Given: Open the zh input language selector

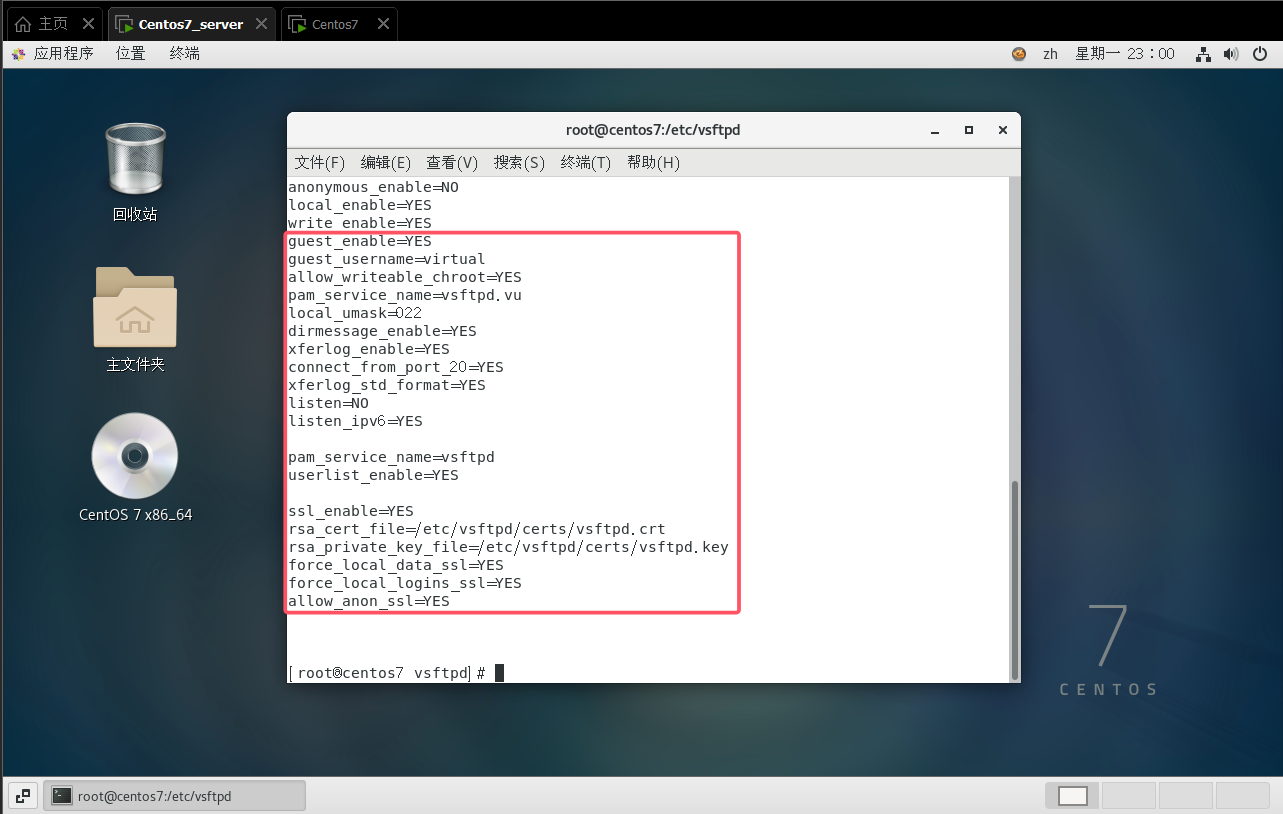Looking at the screenshot, I should 1050,54.
